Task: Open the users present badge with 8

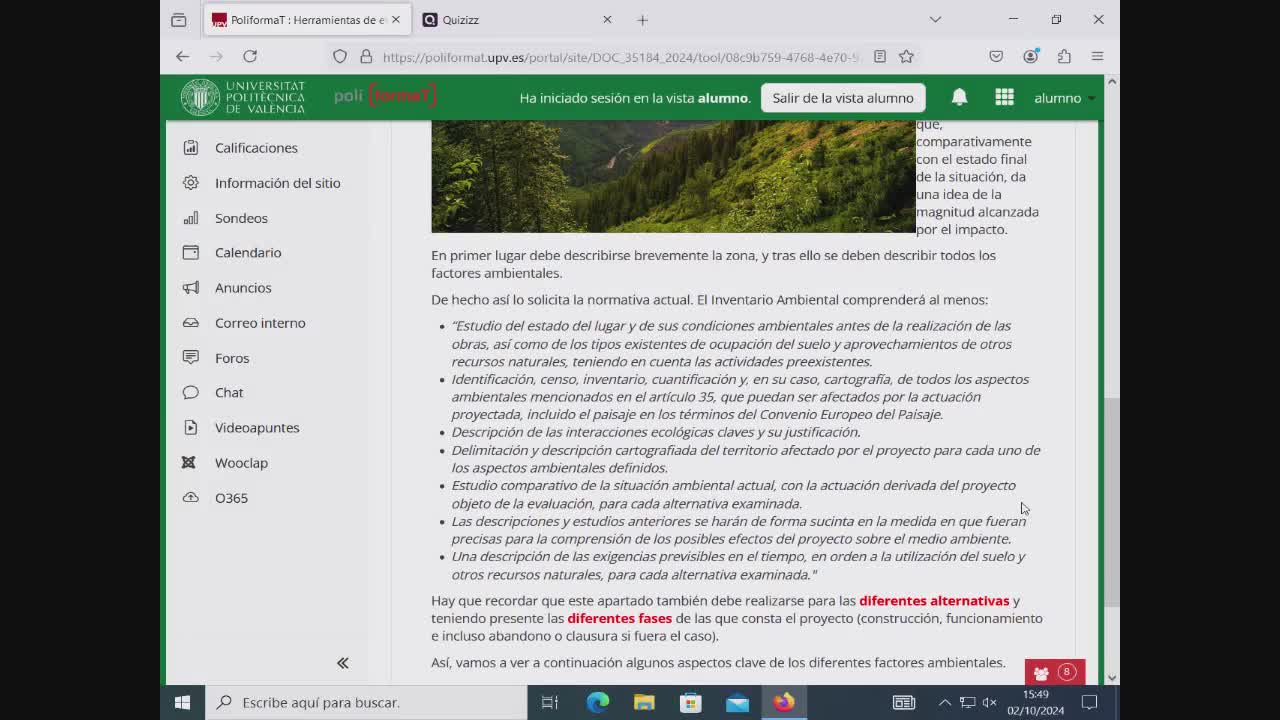Action: click(1055, 672)
